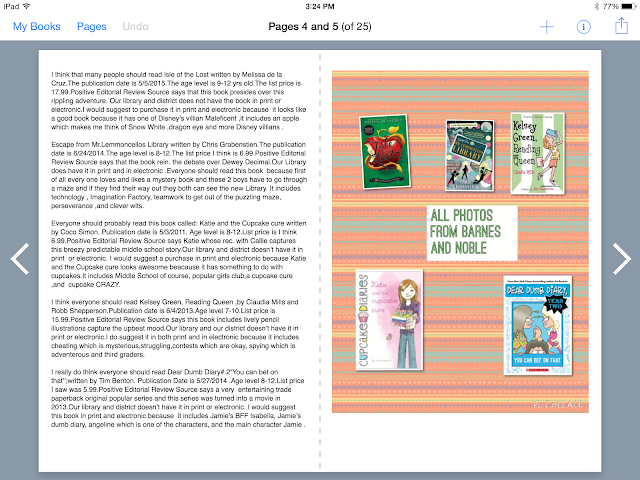The image size is (640, 480).
Task: Tap paragraph starting 'Everyone should probably read'
Action: [x=178, y=254]
